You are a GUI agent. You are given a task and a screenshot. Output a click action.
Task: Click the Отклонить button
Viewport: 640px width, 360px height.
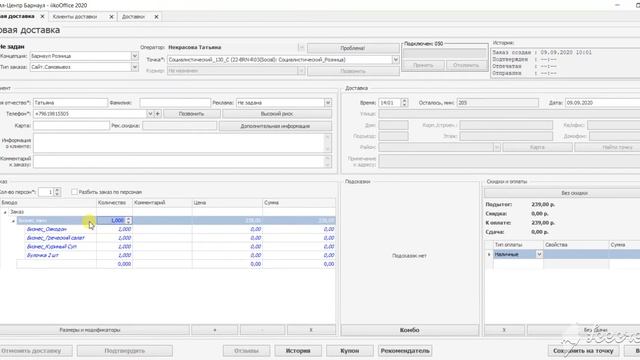click(466, 65)
